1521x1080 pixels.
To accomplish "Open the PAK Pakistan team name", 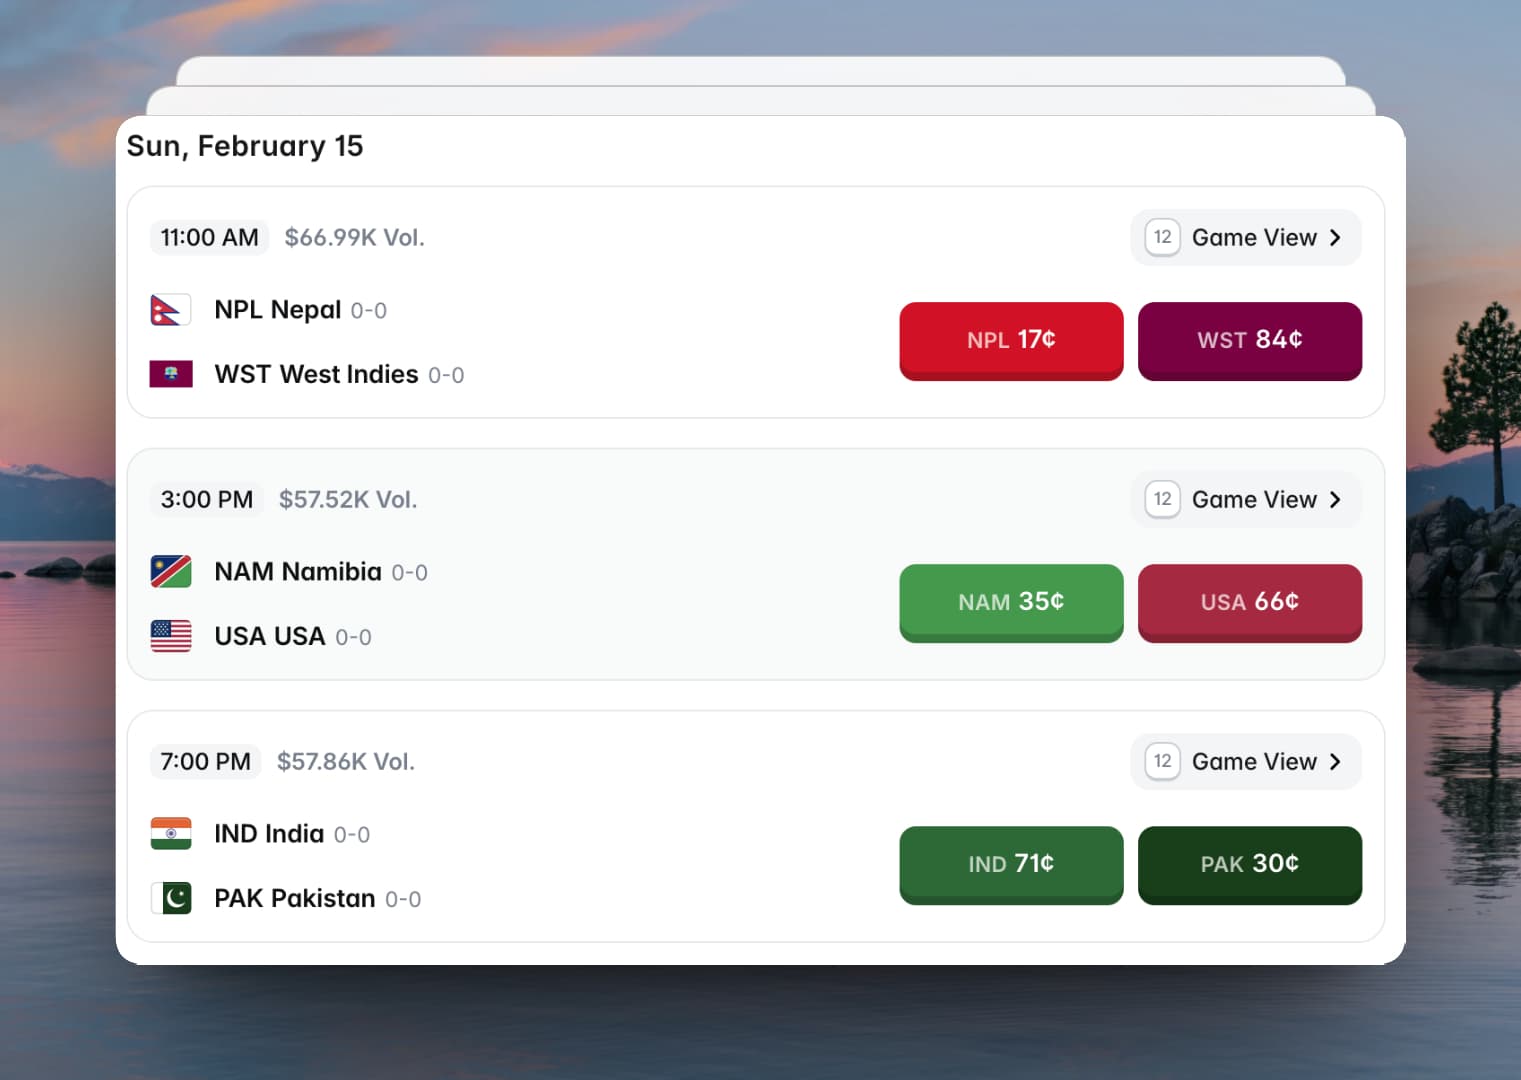I will 295,898.
